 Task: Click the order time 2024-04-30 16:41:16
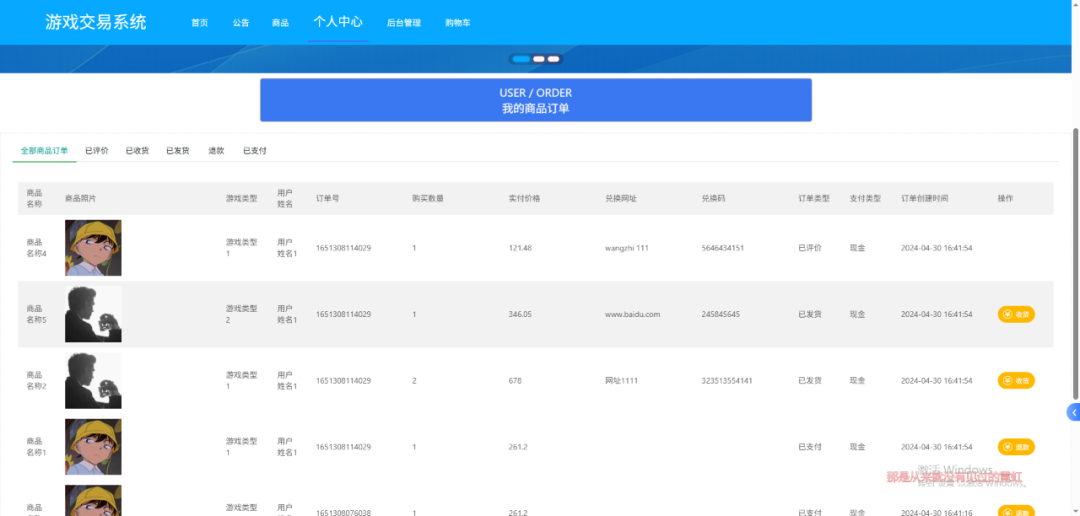[937, 513]
